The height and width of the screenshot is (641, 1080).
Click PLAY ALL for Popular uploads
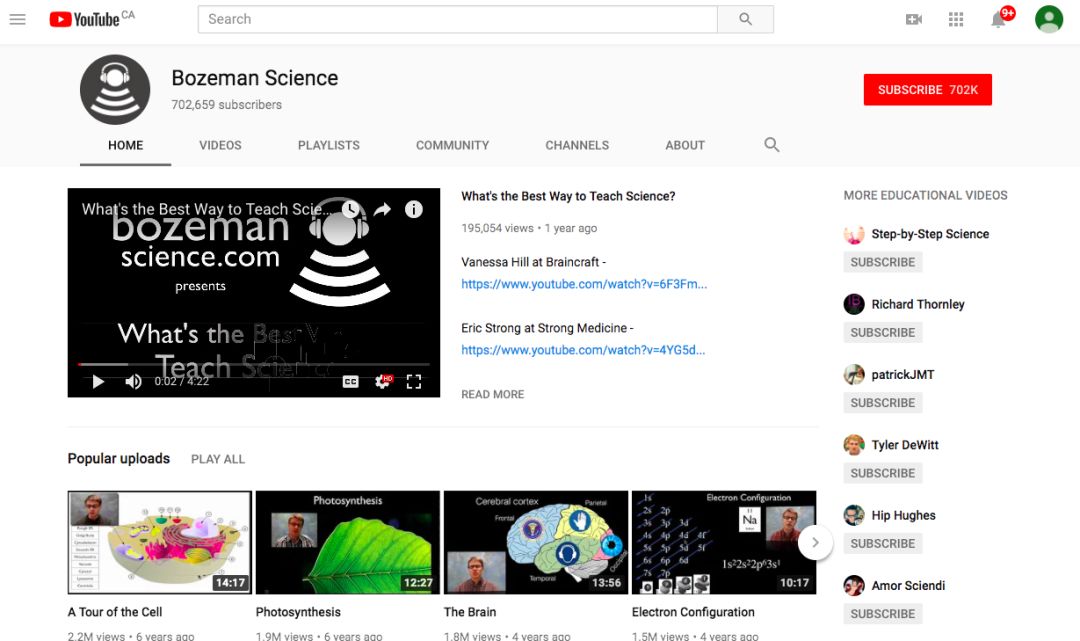[x=218, y=459]
